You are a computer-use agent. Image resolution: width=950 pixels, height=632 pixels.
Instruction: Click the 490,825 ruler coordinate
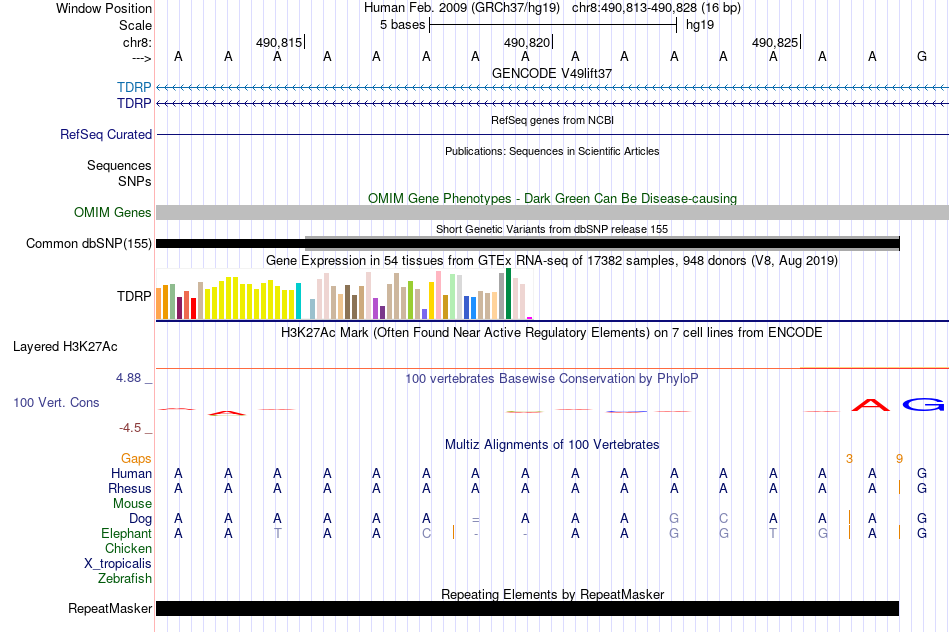pos(775,42)
